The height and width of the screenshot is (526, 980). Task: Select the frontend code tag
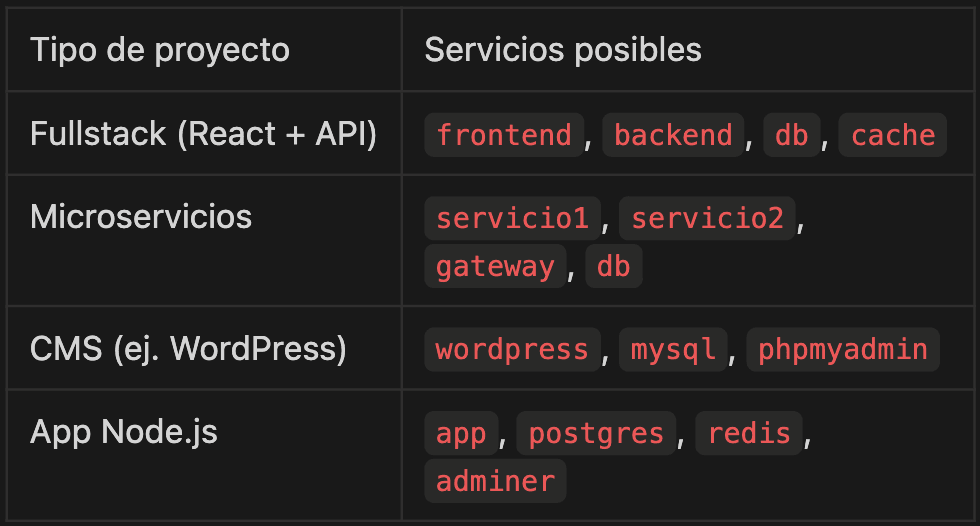504,135
